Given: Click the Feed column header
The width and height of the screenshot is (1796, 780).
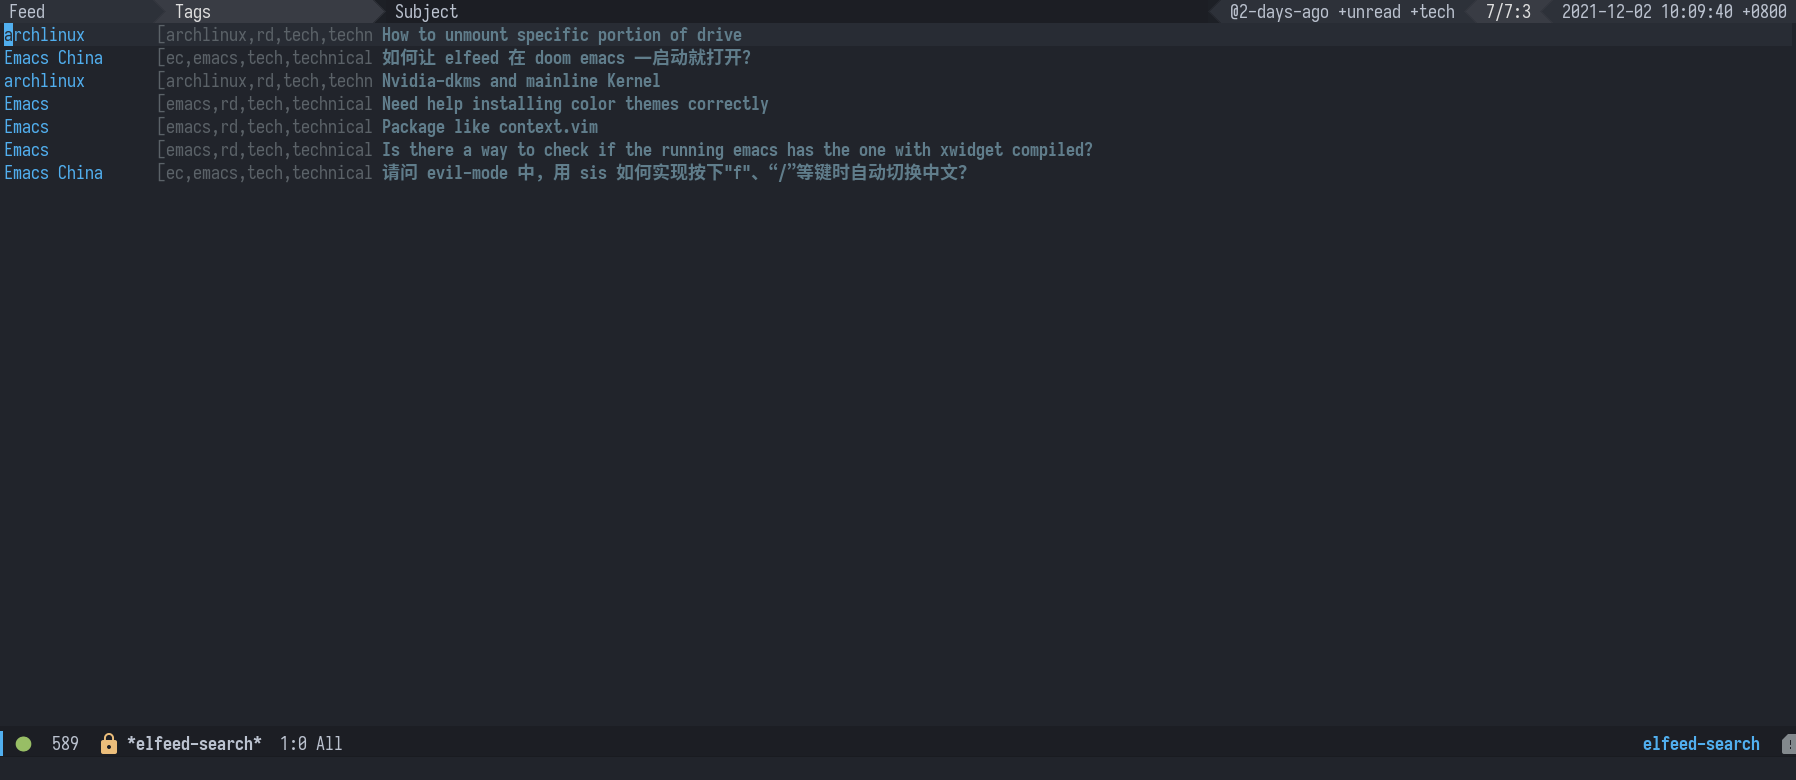Looking at the screenshot, I should point(27,11).
